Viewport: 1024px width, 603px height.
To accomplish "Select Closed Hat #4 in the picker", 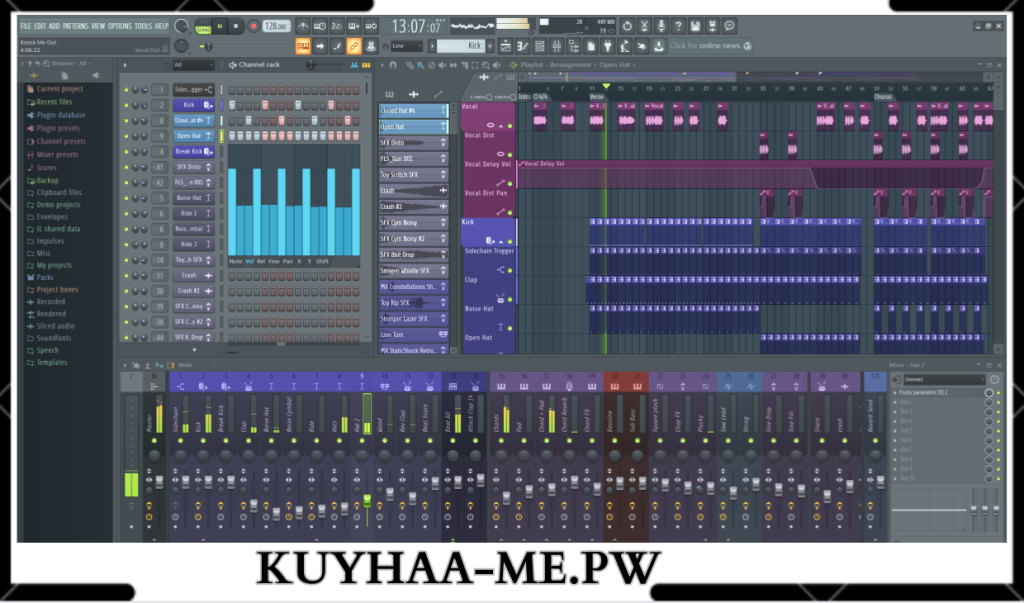I will (413, 111).
